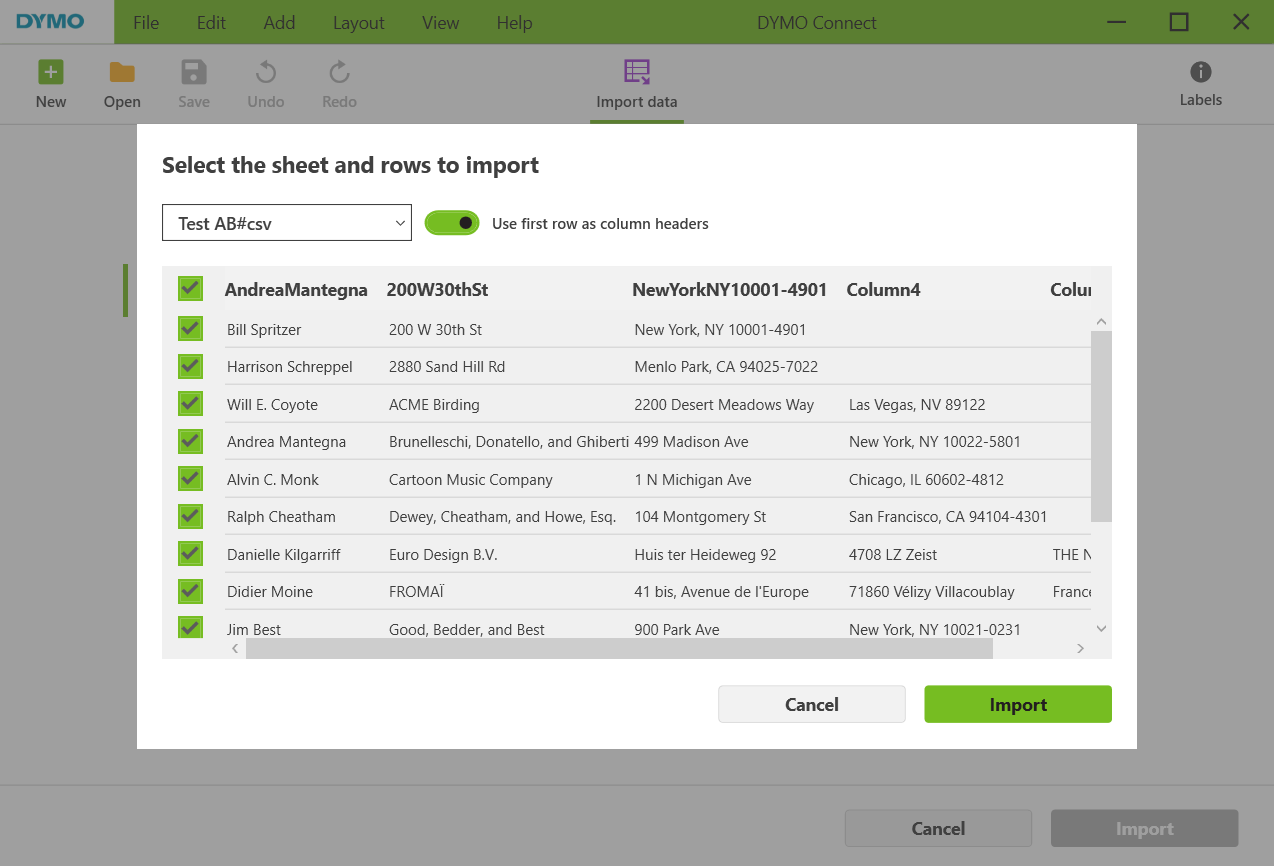Click the green Import button in dialog
The width and height of the screenshot is (1274, 866).
[1017, 704]
